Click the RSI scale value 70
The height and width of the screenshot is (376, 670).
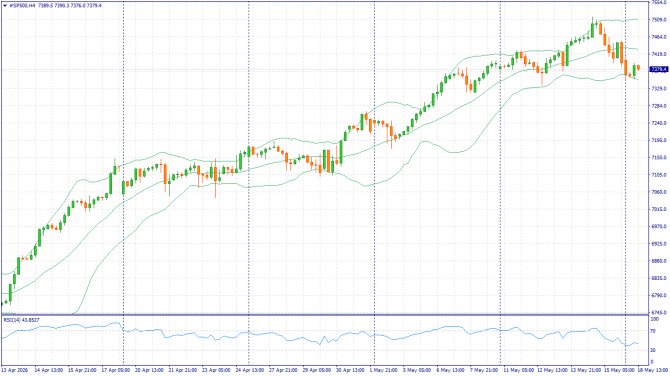(654, 331)
